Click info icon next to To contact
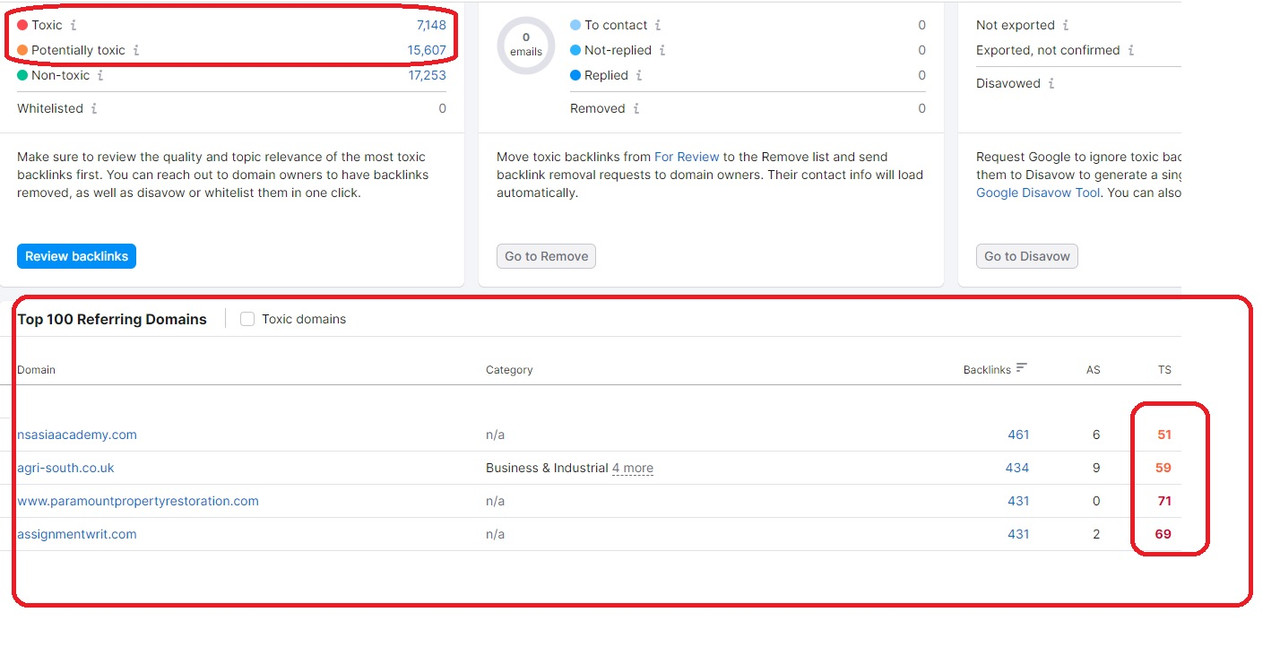Screen dimensions: 1280x645 click(x=658, y=25)
